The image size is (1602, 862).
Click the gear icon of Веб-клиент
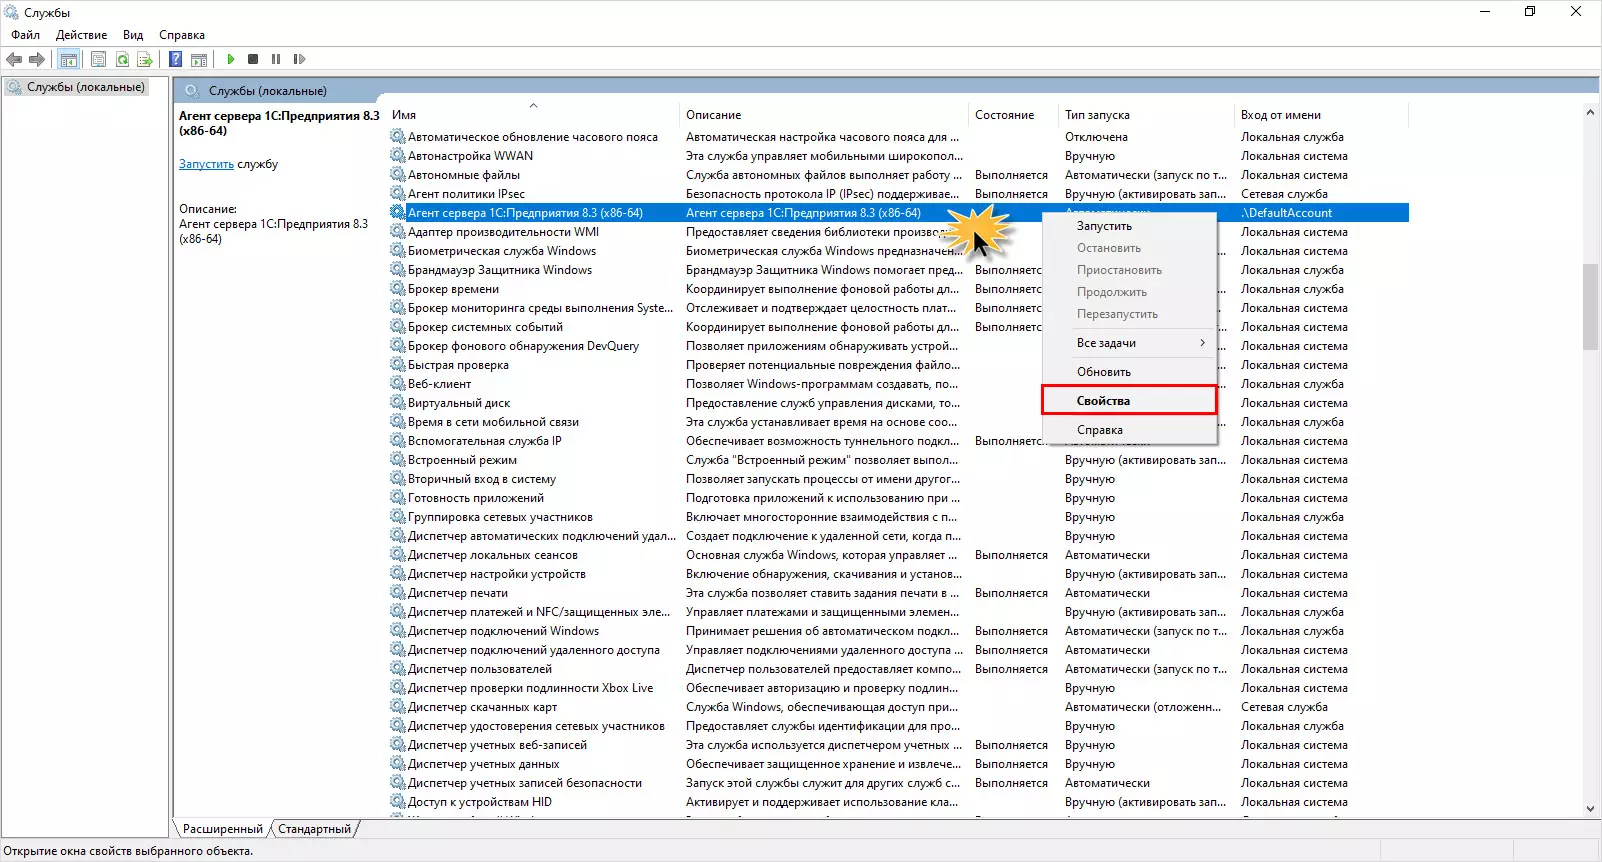pyautogui.click(x=398, y=384)
